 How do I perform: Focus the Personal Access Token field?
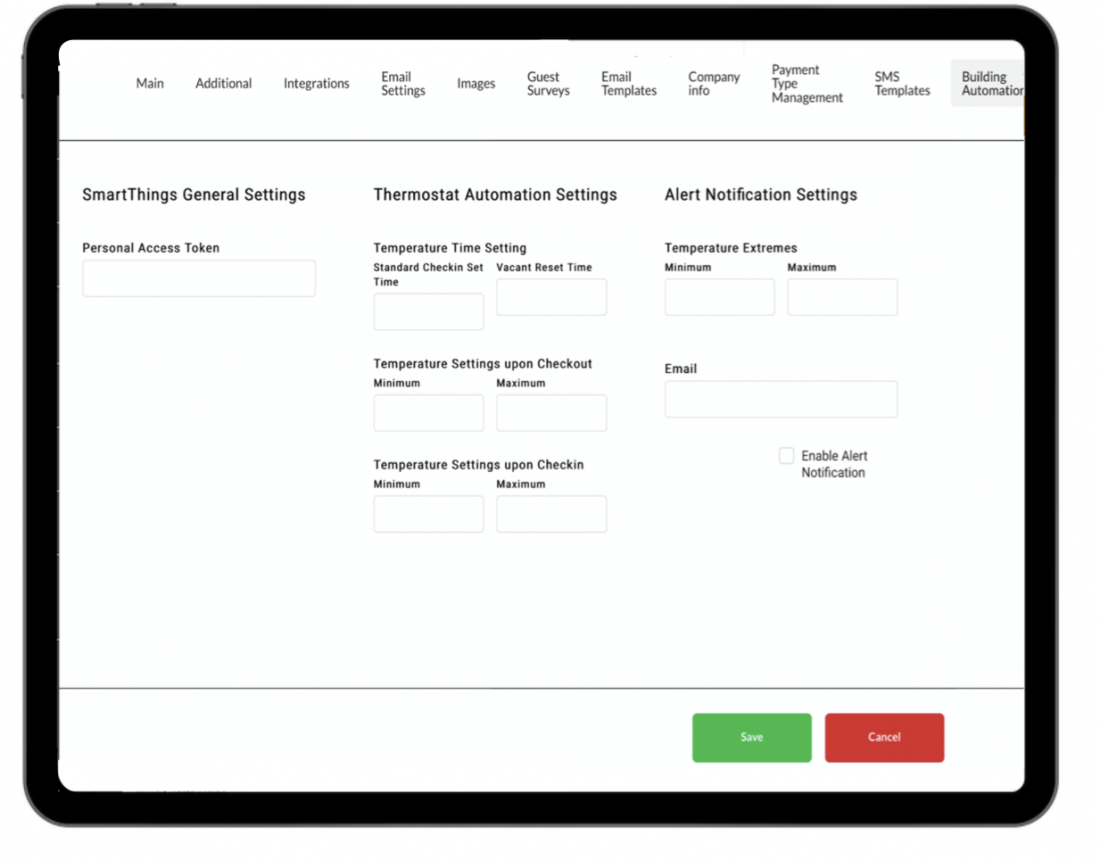pyautogui.click(x=199, y=279)
